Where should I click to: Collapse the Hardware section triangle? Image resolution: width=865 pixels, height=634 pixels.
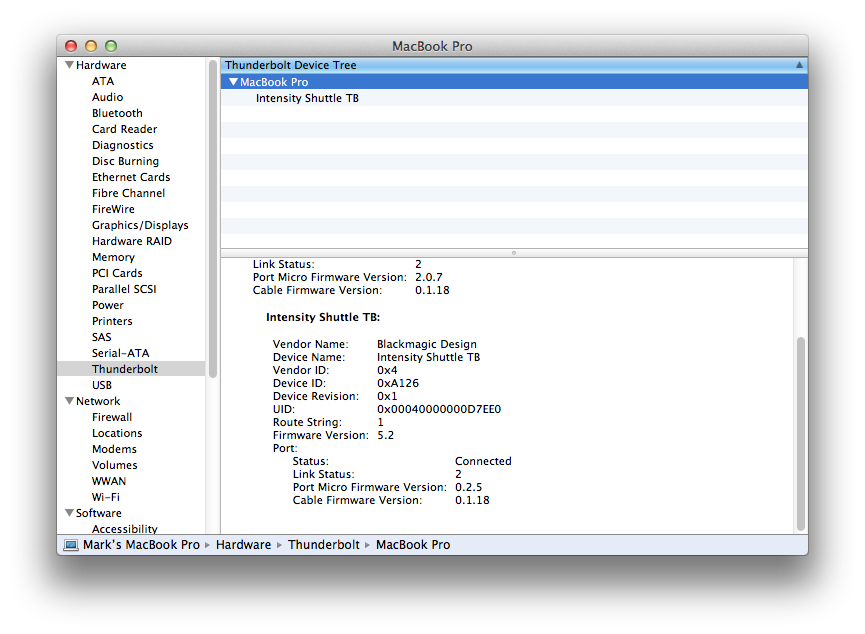[x=70, y=65]
